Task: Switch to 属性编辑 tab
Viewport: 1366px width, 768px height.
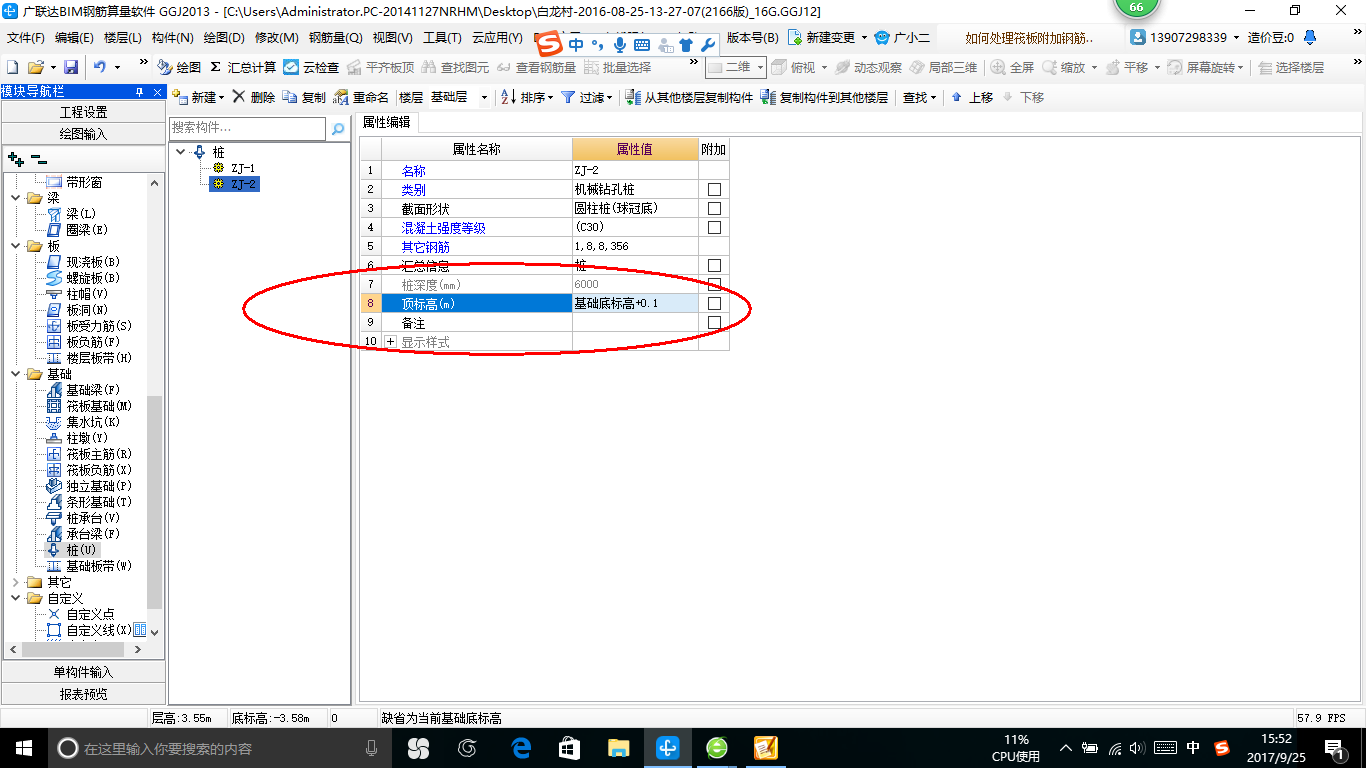Action: point(386,123)
